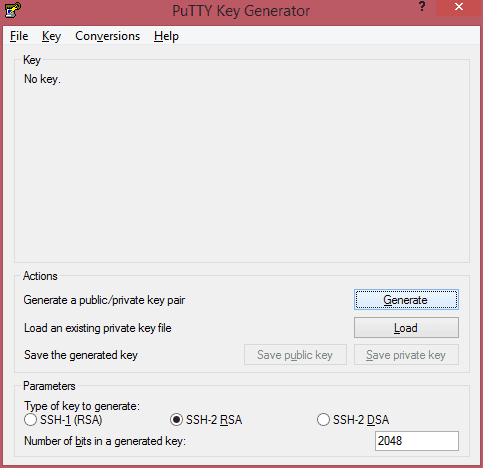Screen dimensions: 483x468
Task: Click the Save private key button
Action: pyautogui.click(x=406, y=355)
